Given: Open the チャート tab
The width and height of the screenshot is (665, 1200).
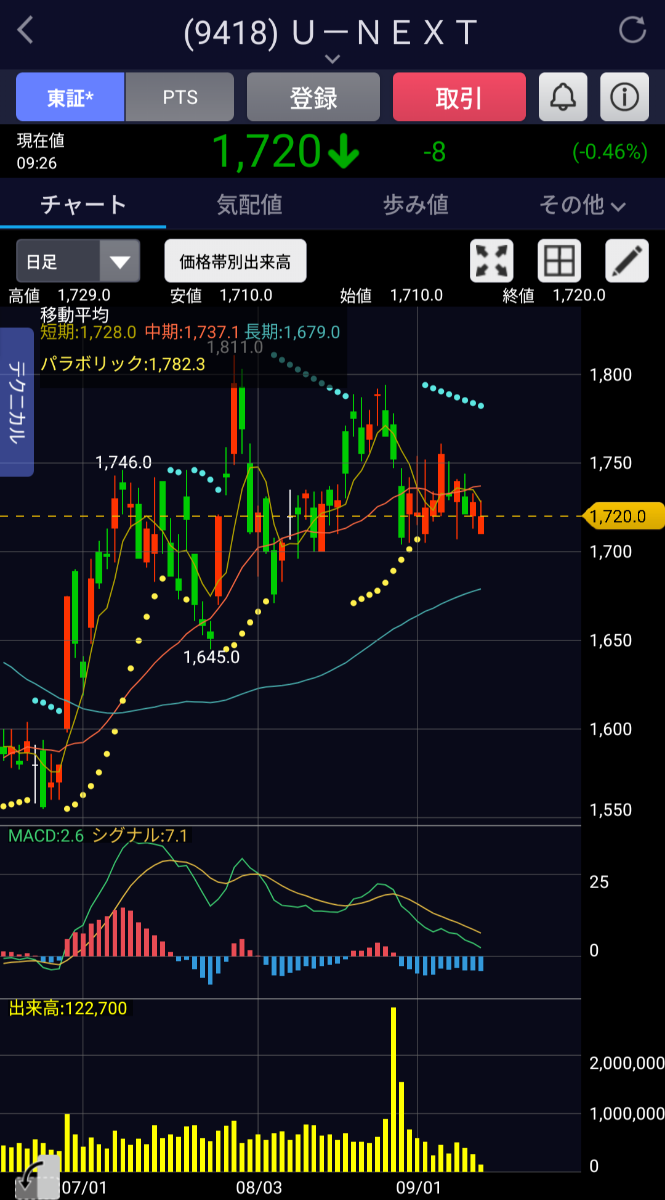Looking at the screenshot, I should point(83,205).
